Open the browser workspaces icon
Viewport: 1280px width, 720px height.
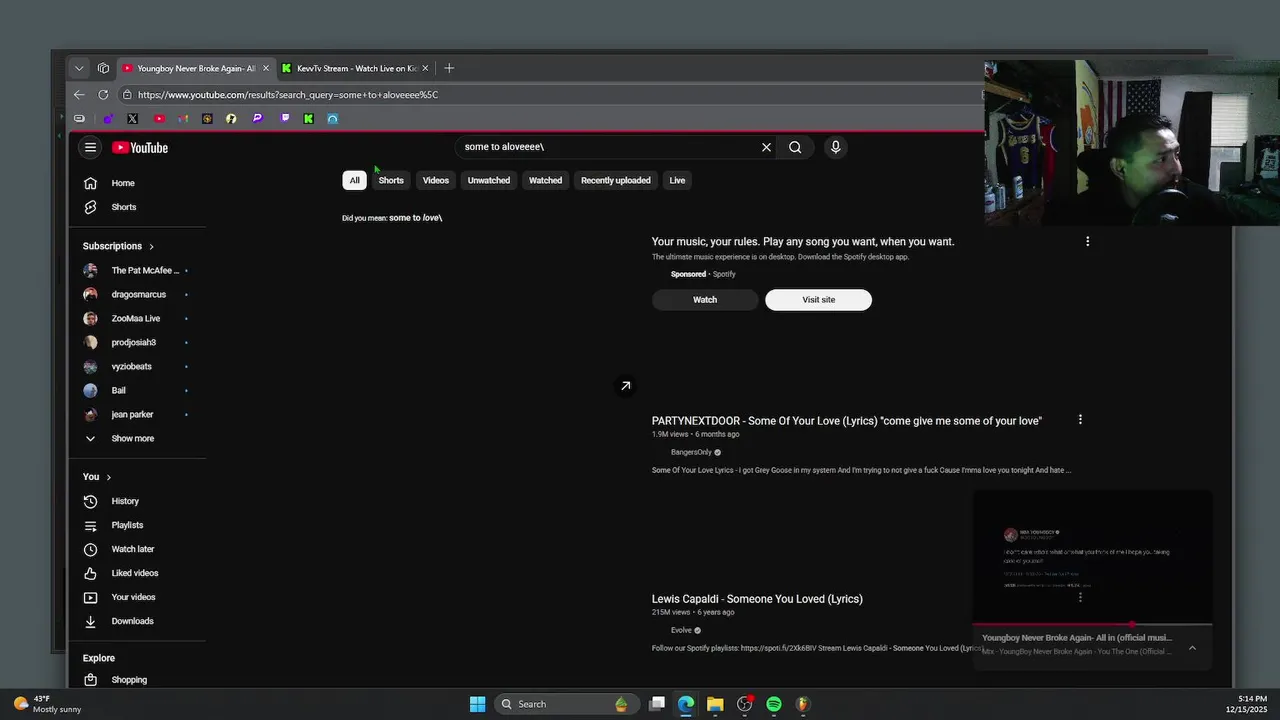[103, 68]
